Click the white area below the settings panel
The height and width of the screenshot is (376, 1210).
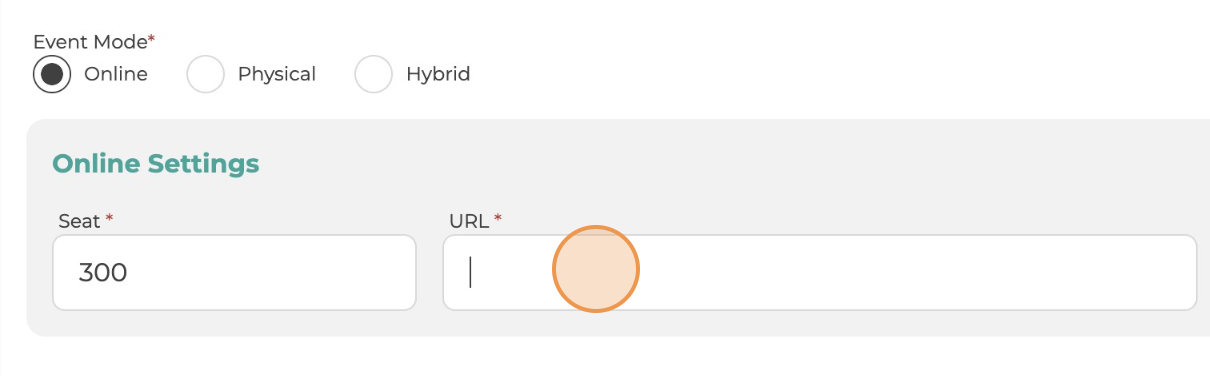coord(600,357)
